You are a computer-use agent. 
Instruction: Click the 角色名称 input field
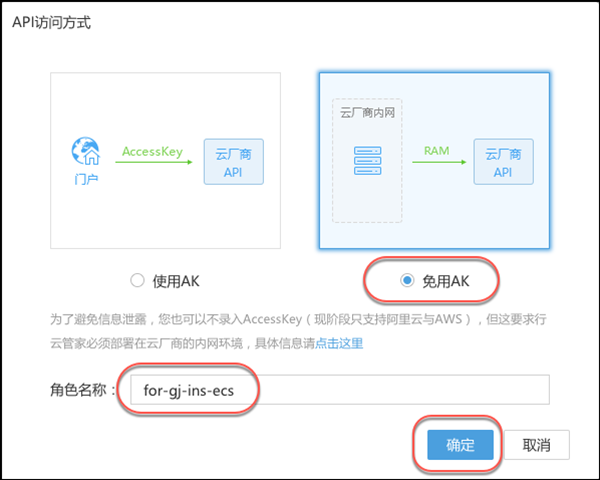coord(340,390)
